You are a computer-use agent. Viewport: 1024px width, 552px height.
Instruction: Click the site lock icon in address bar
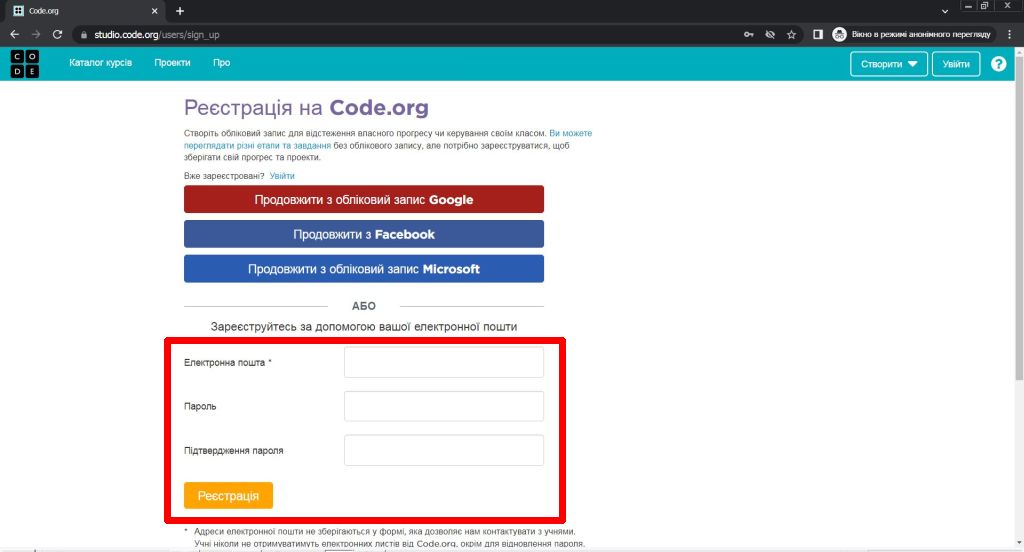pos(84,35)
